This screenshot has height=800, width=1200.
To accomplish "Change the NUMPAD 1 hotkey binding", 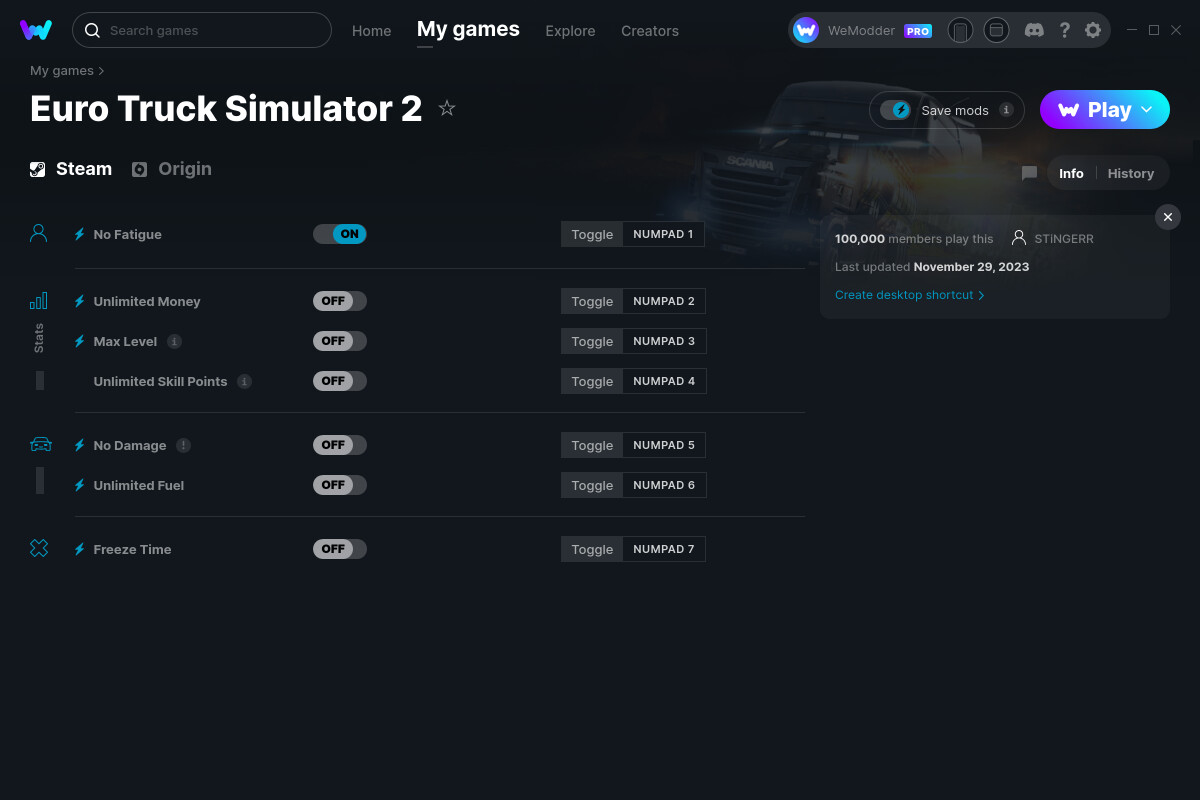I will click(664, 234).
